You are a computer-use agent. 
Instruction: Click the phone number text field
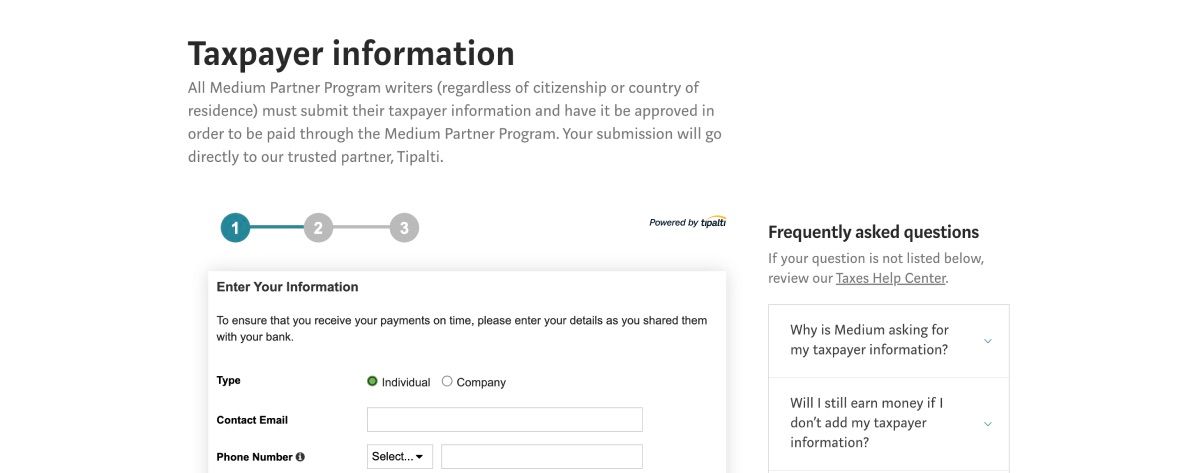(541, 457)
